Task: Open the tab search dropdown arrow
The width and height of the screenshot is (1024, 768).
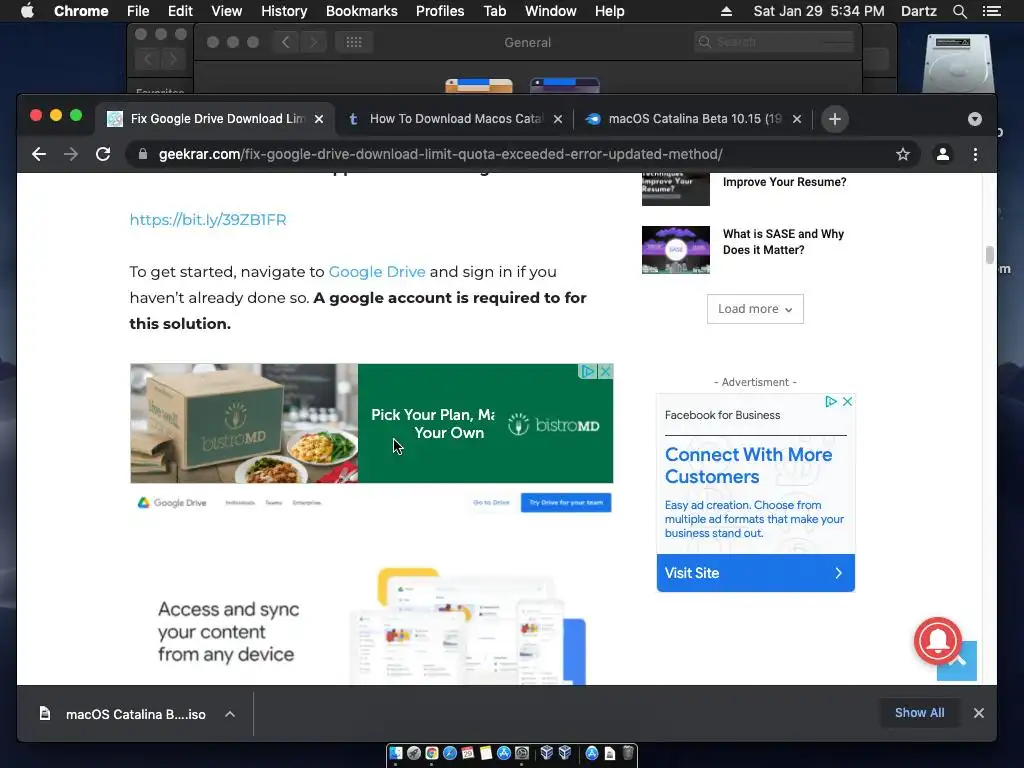Action: point(974,119)
